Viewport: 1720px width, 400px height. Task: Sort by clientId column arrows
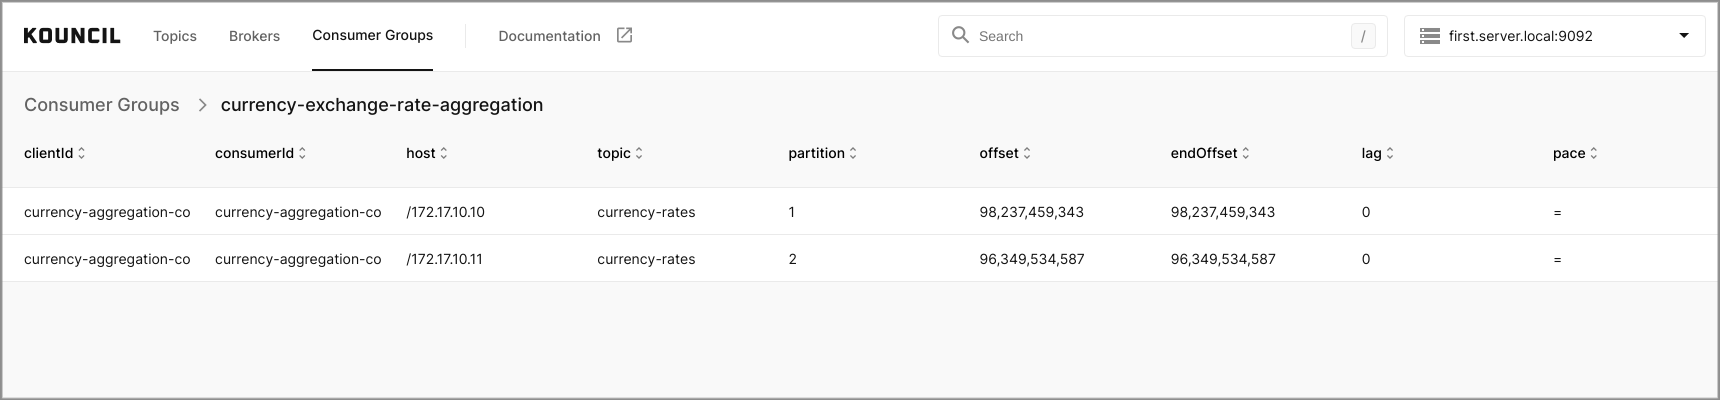coord(82,153)
